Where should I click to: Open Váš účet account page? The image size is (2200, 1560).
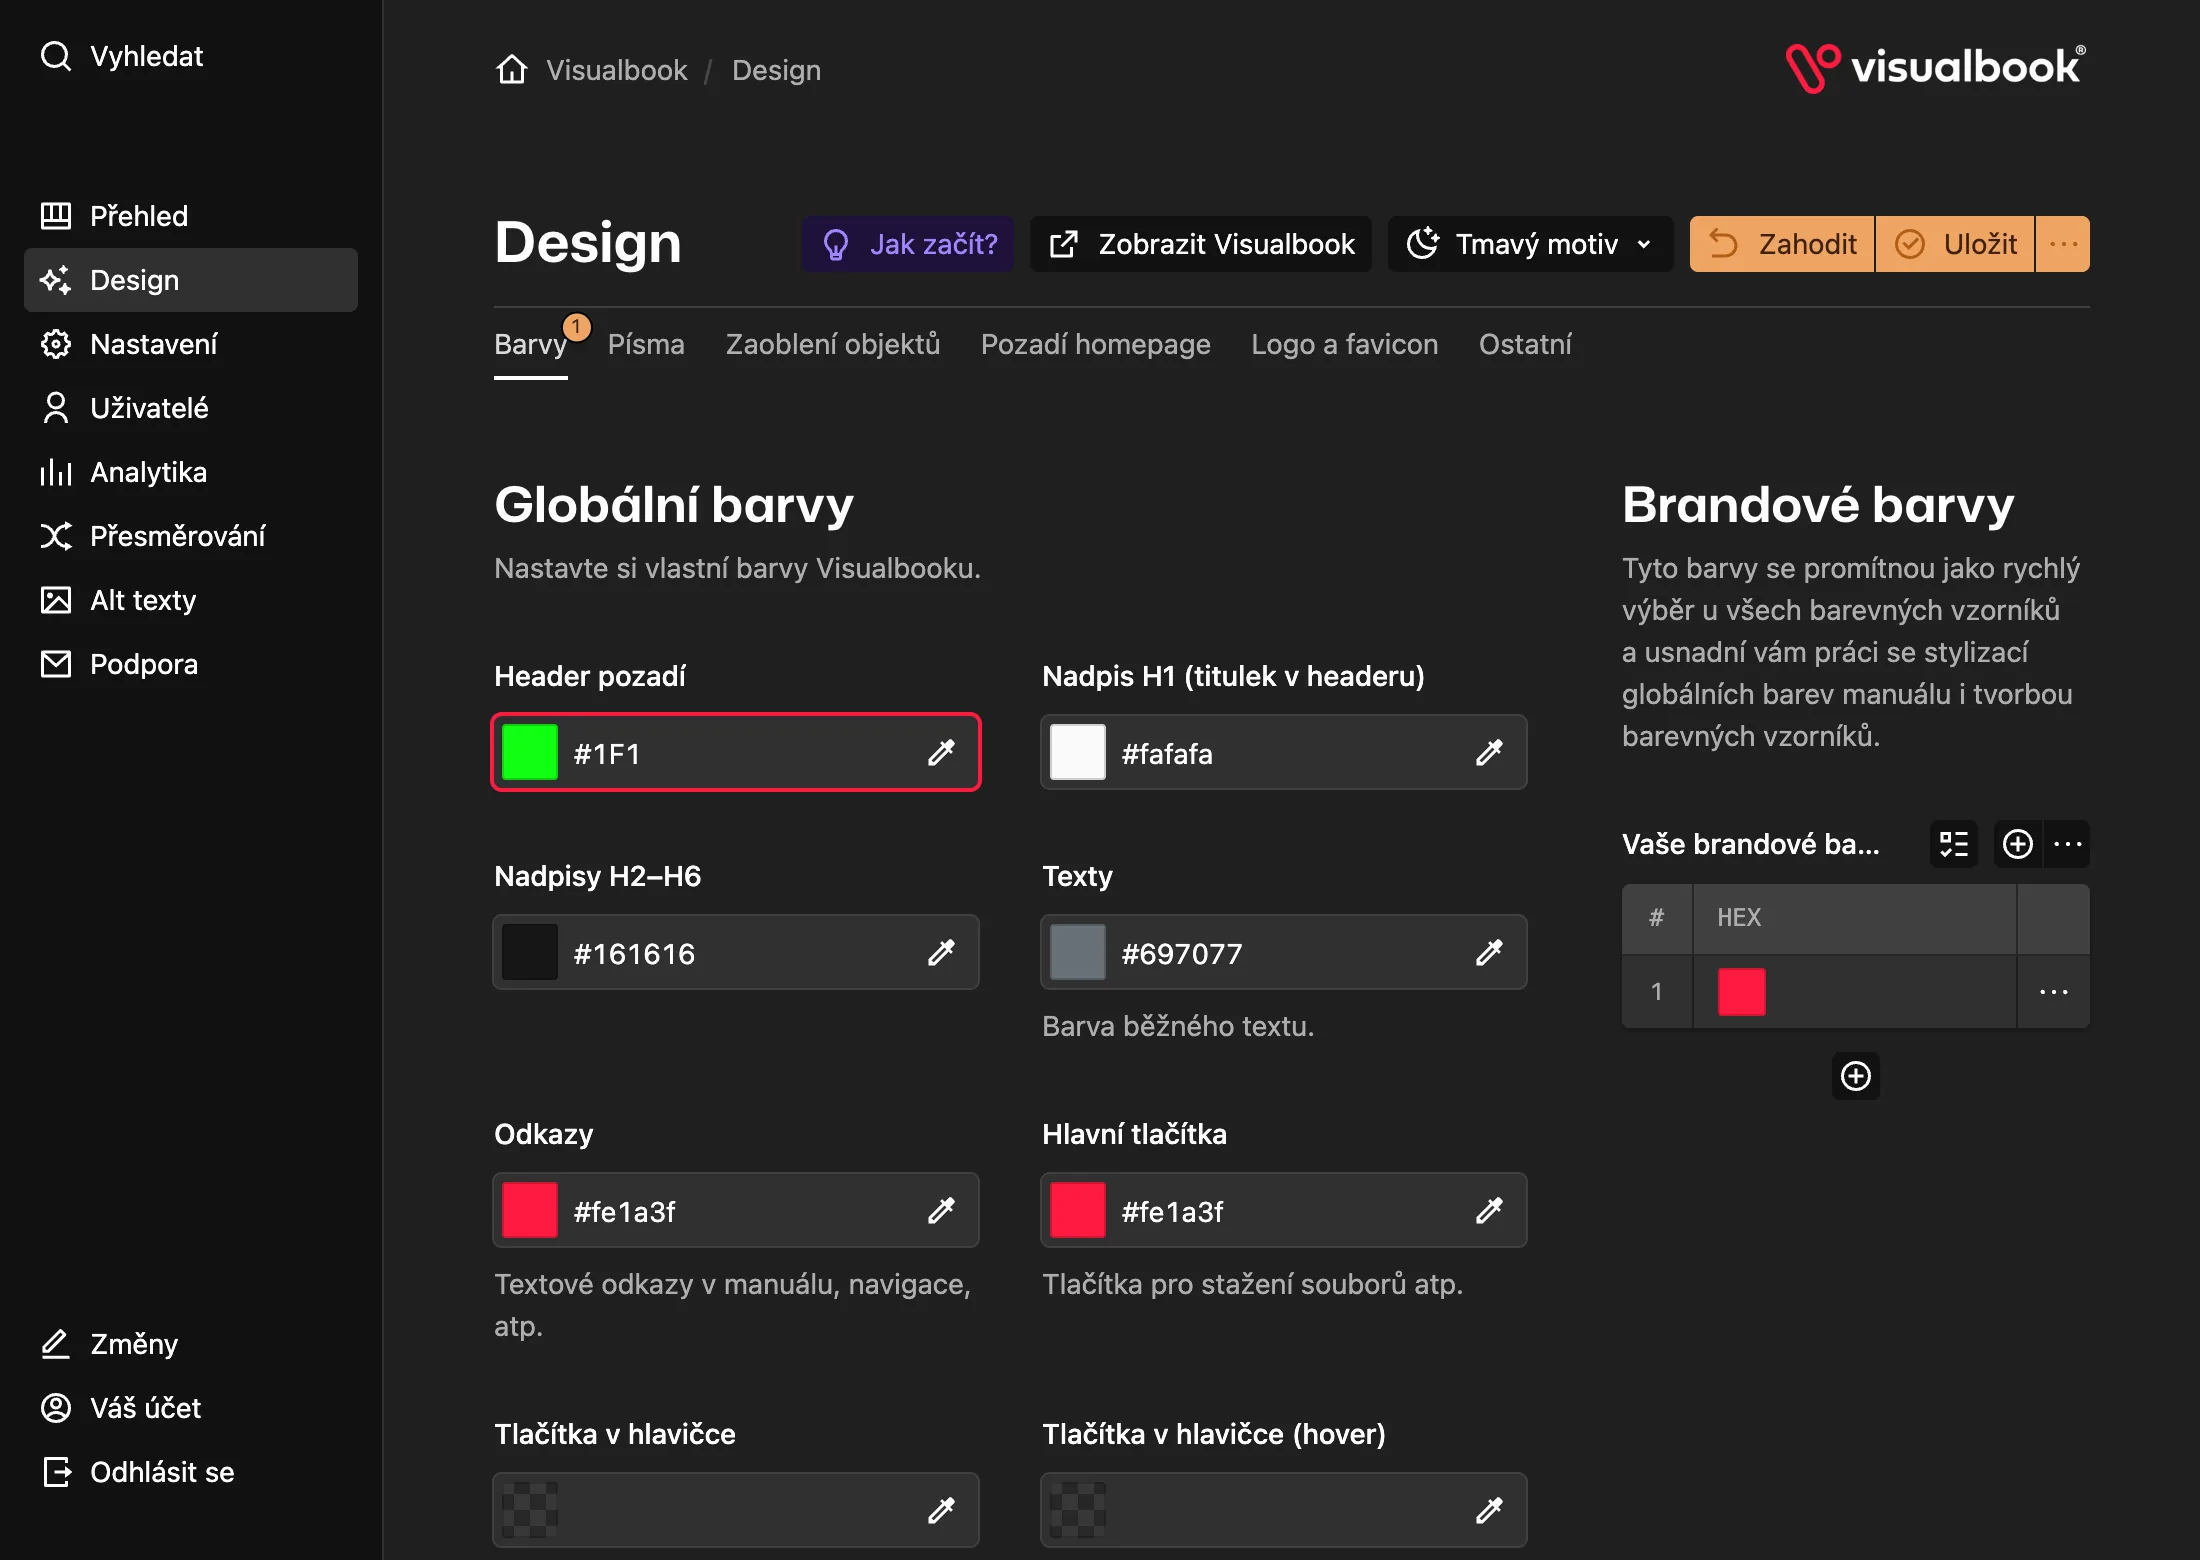(190, 1408)
